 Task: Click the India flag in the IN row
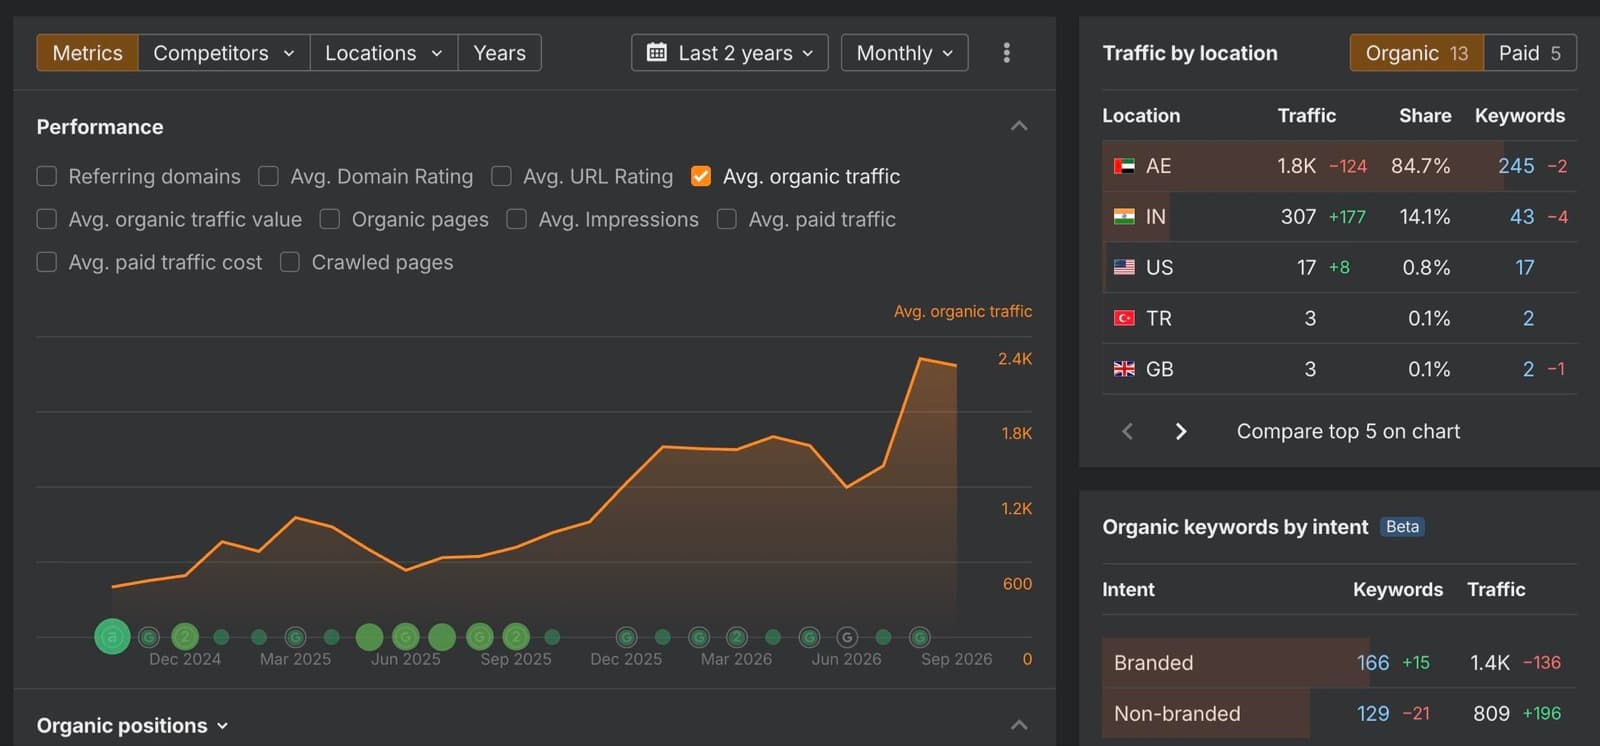1124,216
